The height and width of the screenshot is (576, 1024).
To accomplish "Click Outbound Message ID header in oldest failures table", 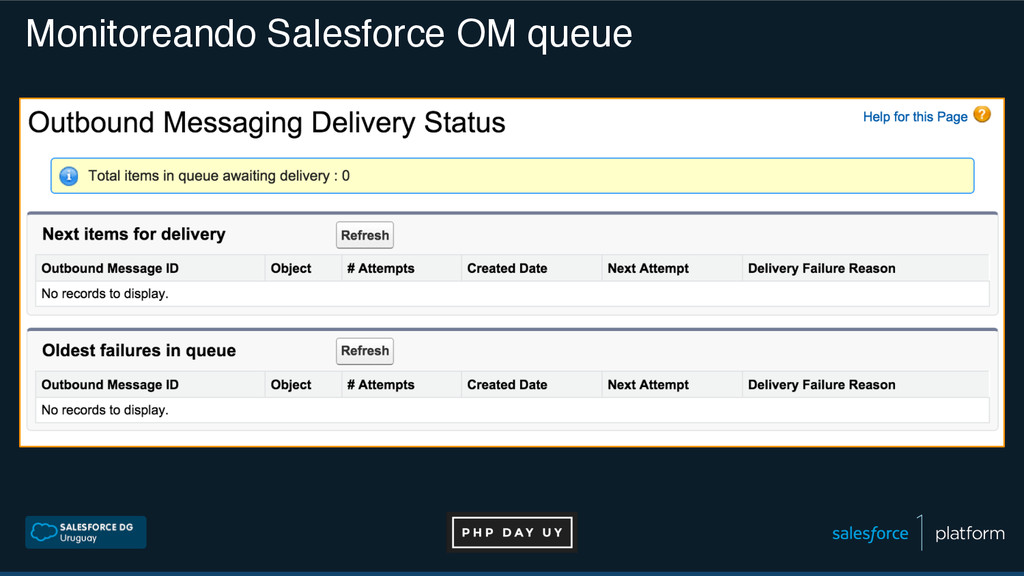I will click(x=110, y=385).
